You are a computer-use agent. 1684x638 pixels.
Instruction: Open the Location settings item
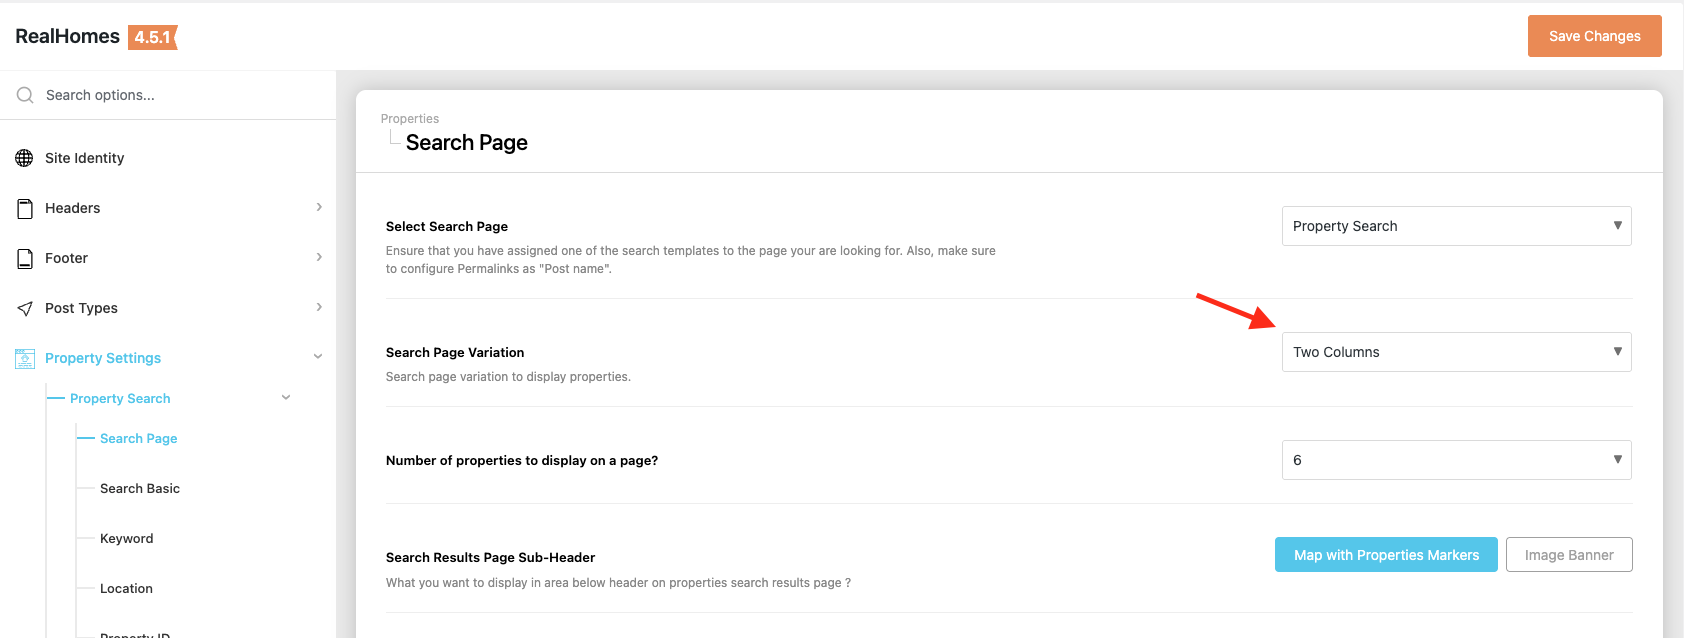click(127, 588)
